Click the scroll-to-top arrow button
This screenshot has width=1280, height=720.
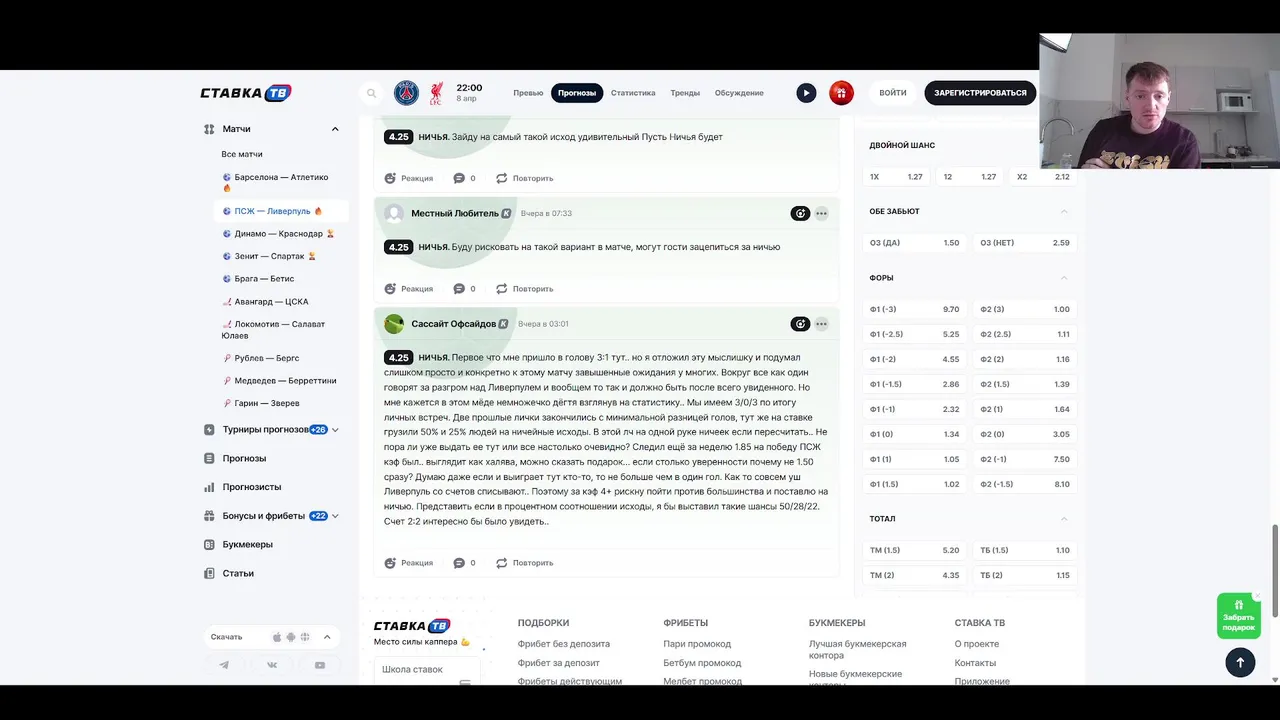click(x=1240, y=662)
